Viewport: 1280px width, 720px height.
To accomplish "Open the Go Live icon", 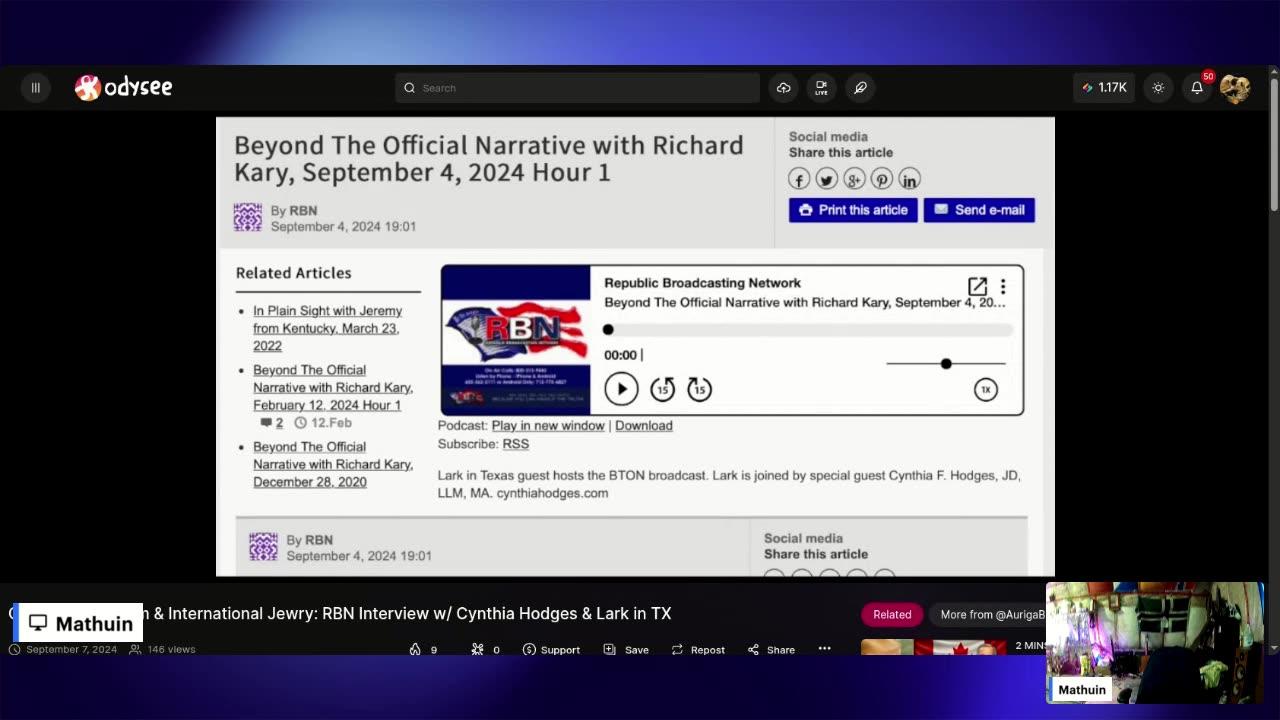I will point(821,88).
